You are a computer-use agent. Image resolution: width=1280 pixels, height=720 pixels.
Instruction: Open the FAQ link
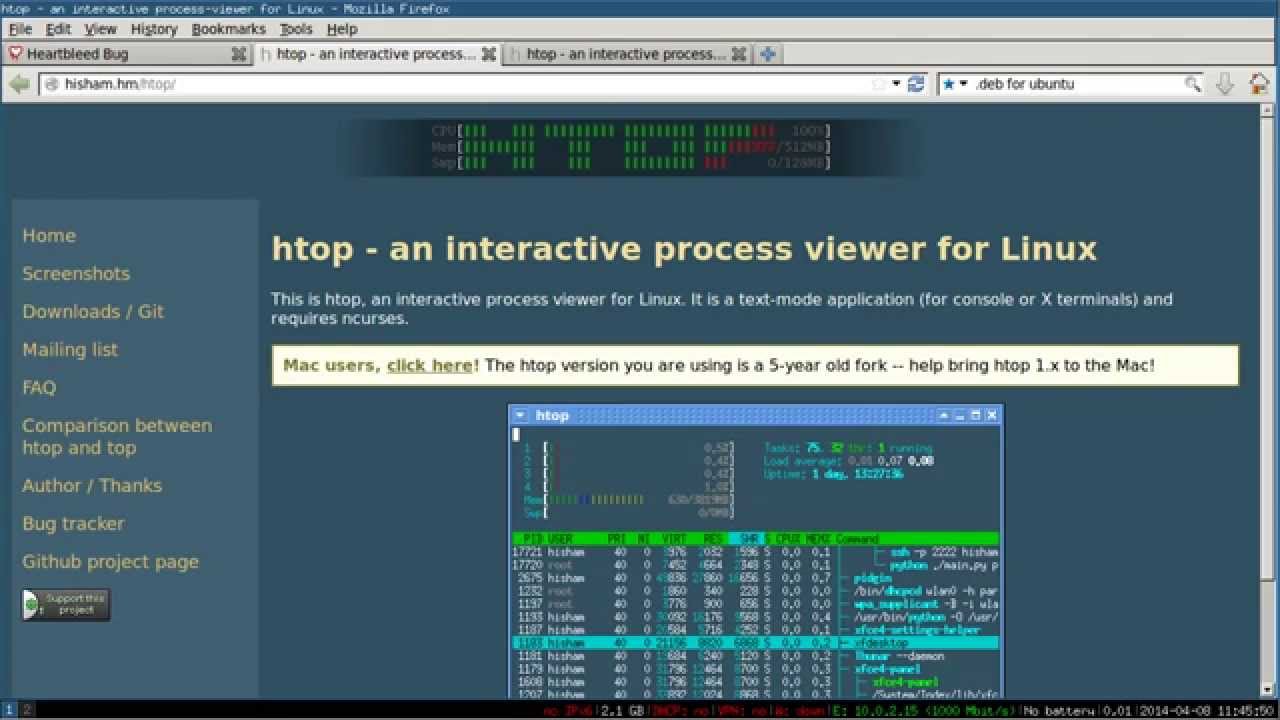pos(39,388)
